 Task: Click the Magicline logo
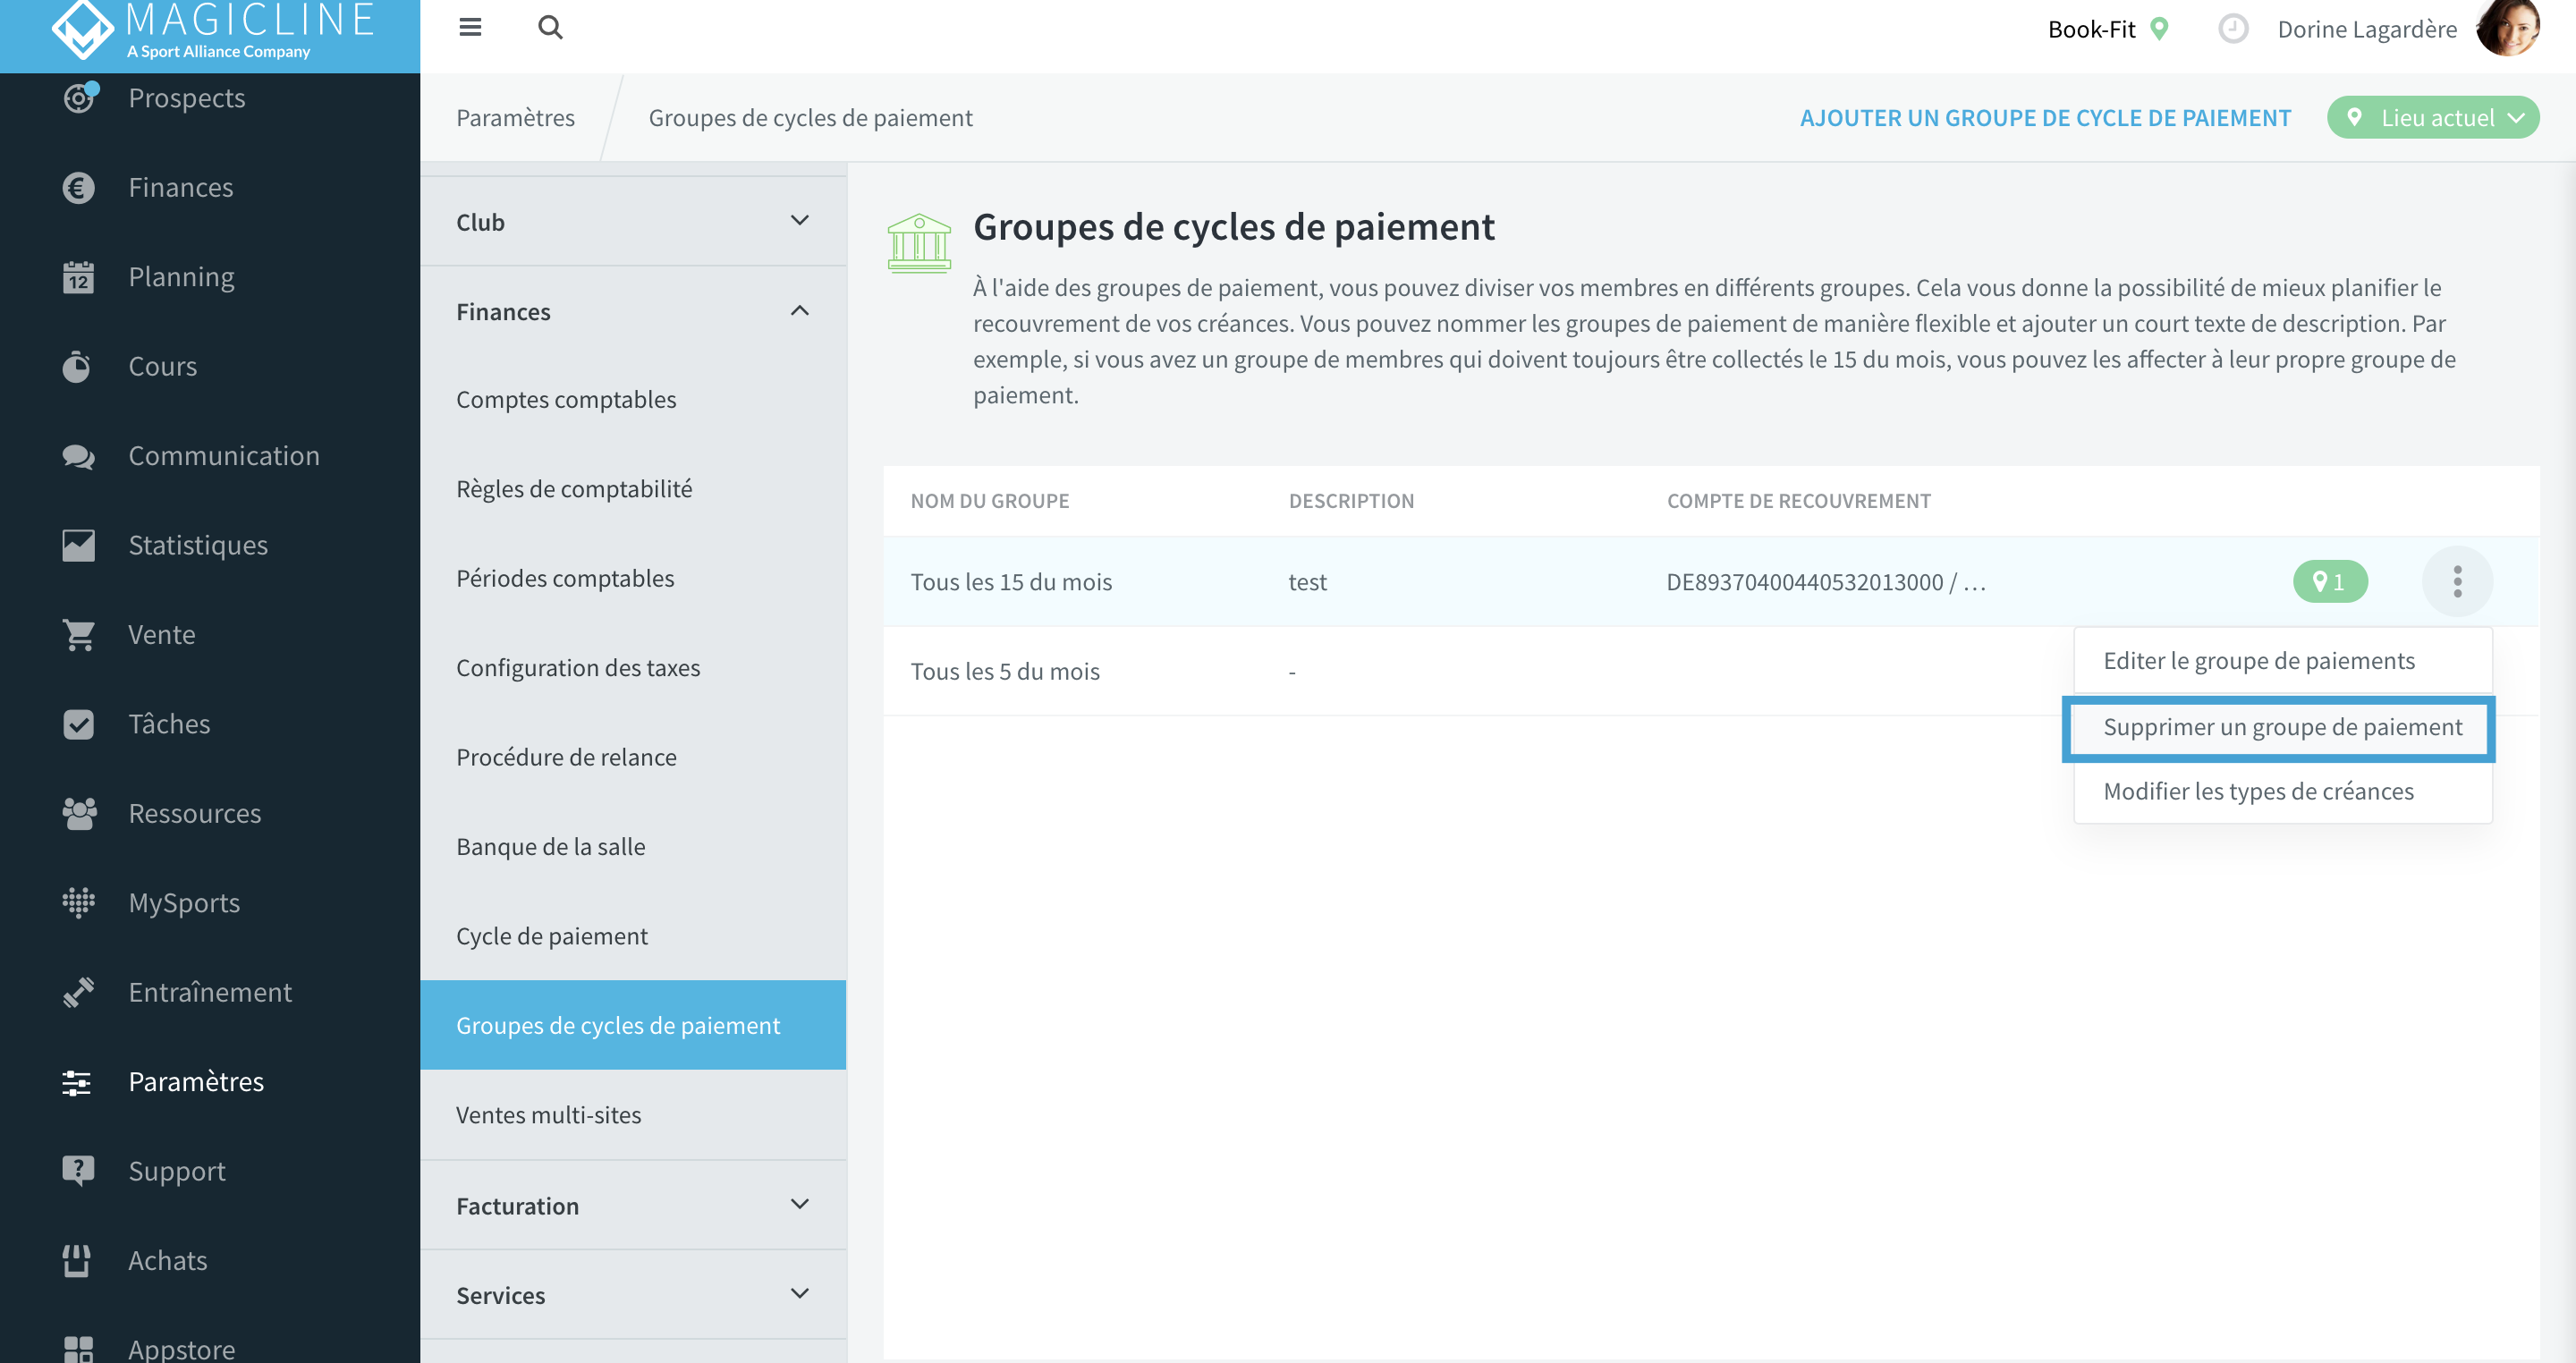[x=212, y=30]
